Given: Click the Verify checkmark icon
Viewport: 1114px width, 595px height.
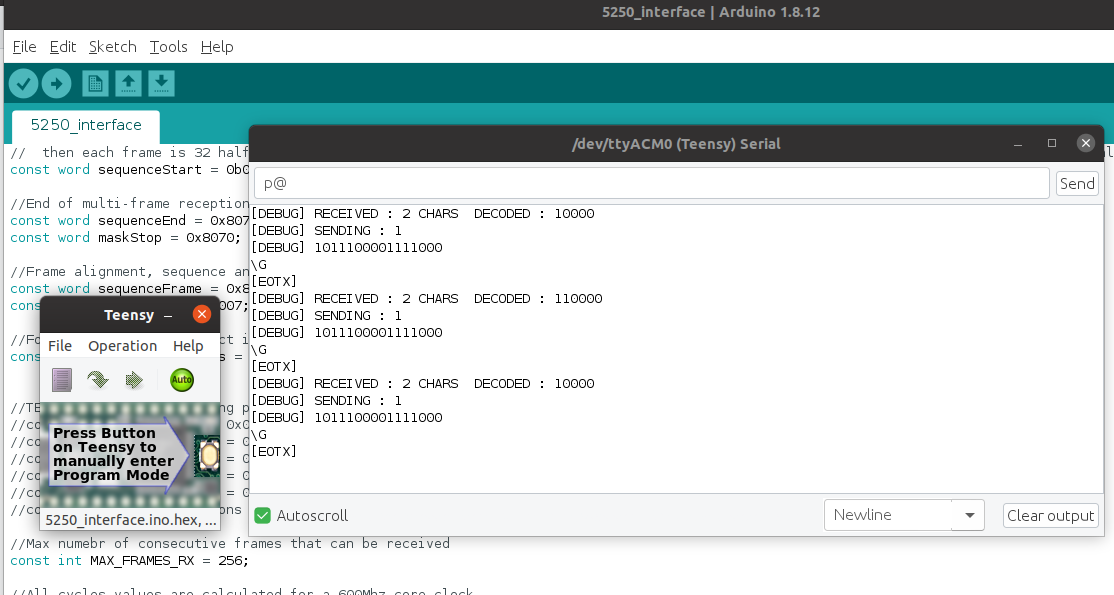Looking at the screenshot, I should pos(23,83).
